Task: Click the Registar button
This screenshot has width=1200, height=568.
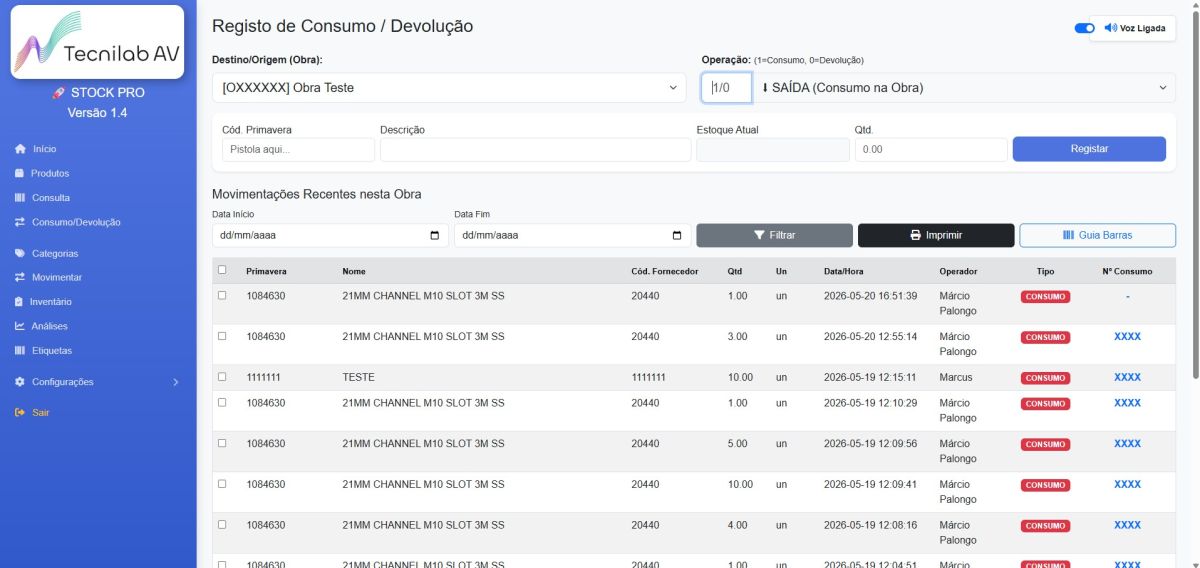Action: [x=1089, y=149]
